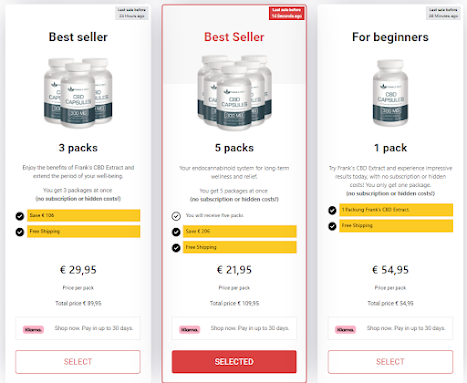Click checkmark icon beside Save € 106

click(x=20, y=216)
